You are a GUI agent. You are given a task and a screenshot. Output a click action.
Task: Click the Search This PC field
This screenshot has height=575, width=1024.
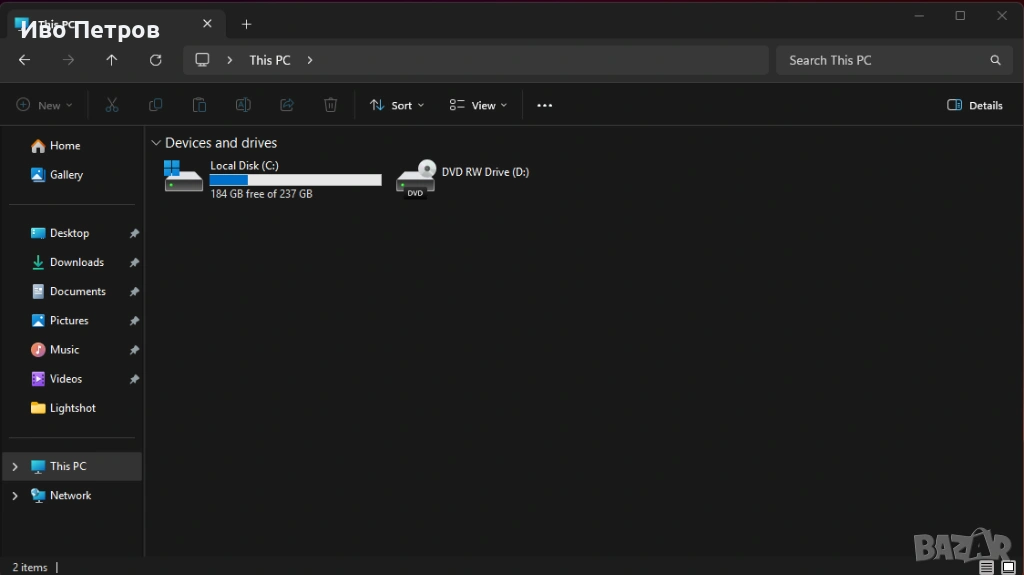click(880, 60)
